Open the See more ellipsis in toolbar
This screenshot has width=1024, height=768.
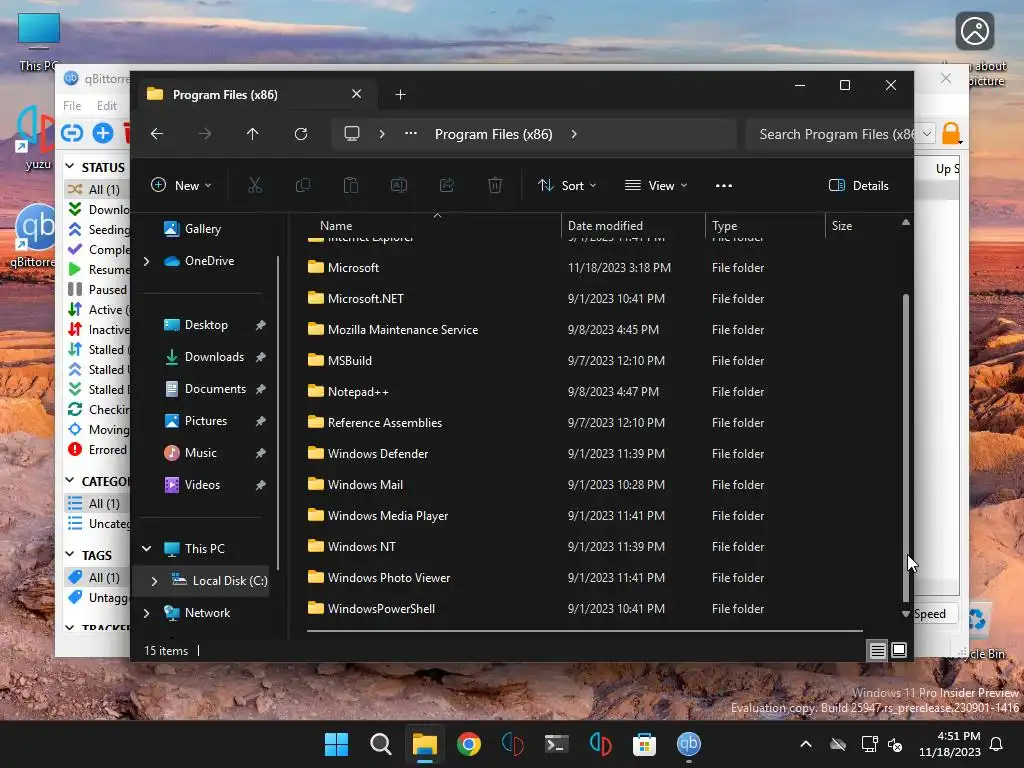coord(724,185)
